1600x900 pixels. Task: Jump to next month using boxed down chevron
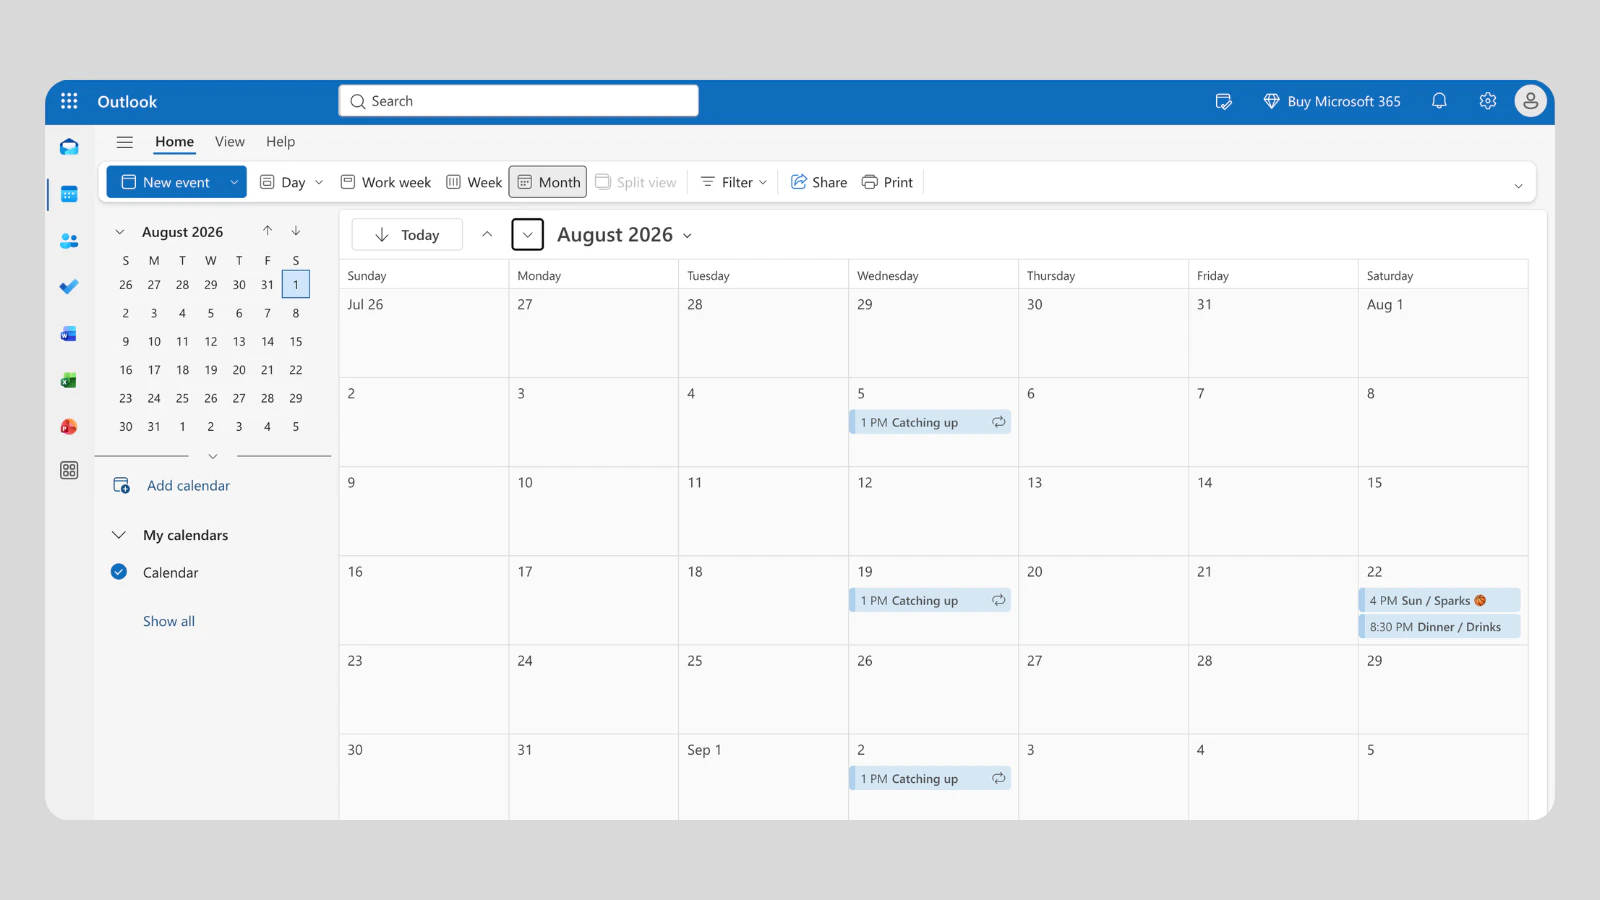pyautogui.click(x=528, y=235)
